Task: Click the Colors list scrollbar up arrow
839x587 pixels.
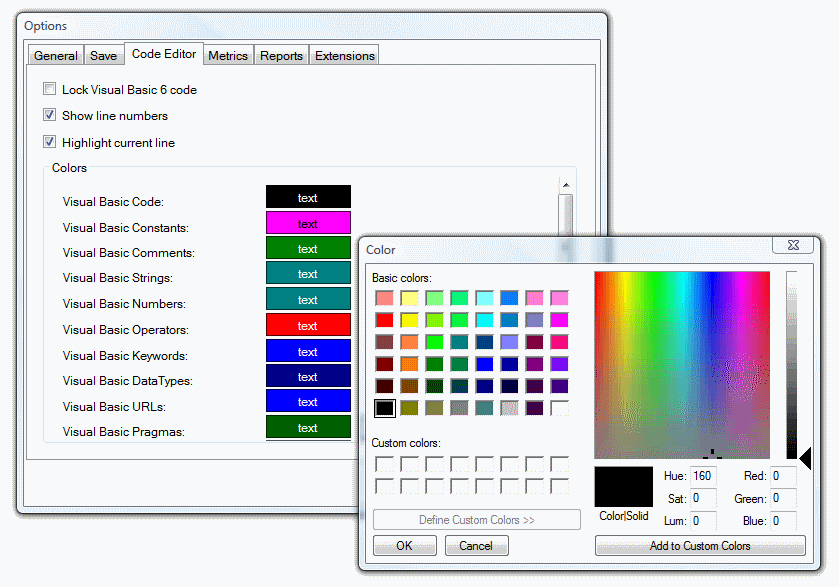Action: point(566,185)
